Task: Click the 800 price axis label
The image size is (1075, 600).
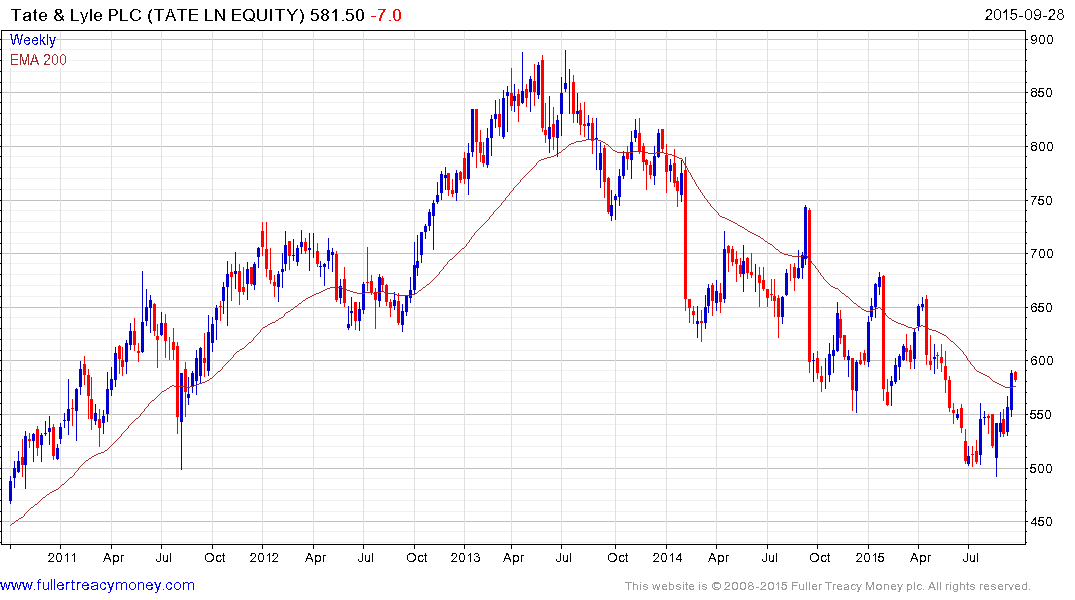Action: [x=1042, y=147]
